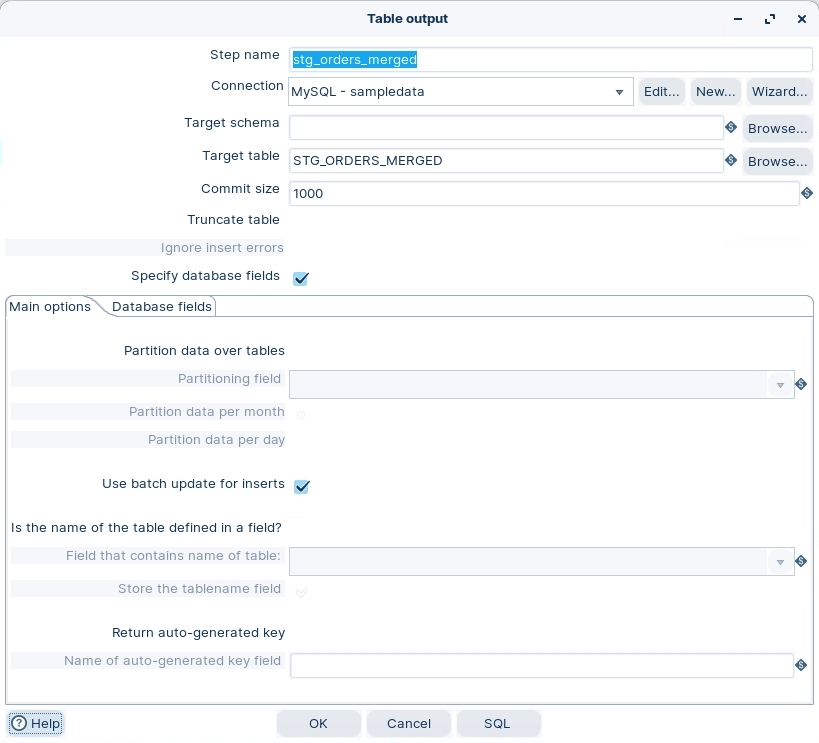
Task: Click variable icon beside Target schema field
Action: coord(731,128)
